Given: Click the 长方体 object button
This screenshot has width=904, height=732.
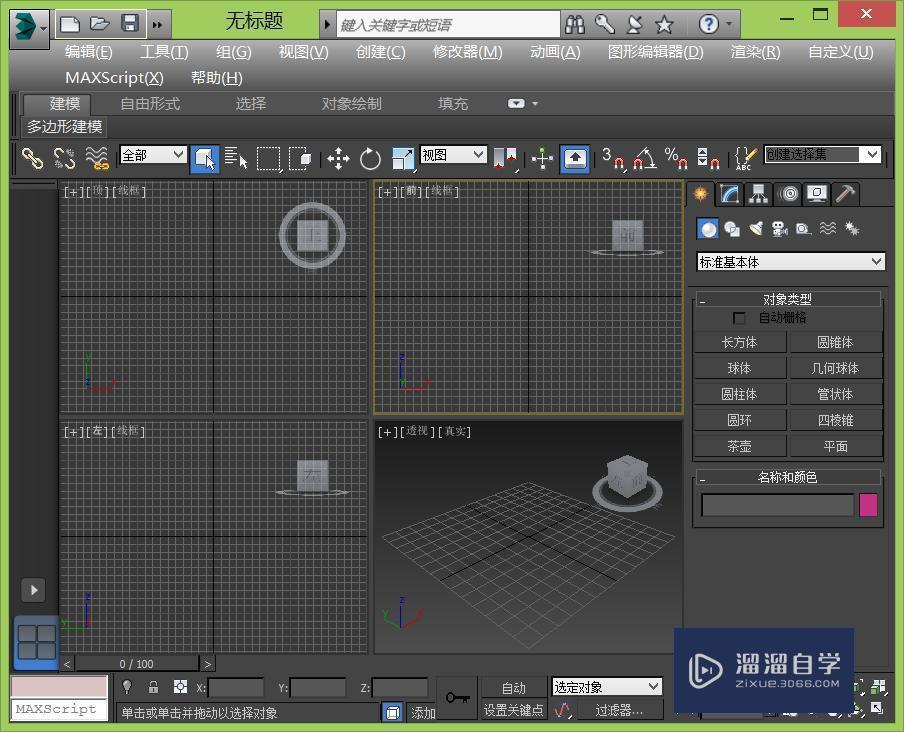Looking at the screenshot, I should 739,342.
